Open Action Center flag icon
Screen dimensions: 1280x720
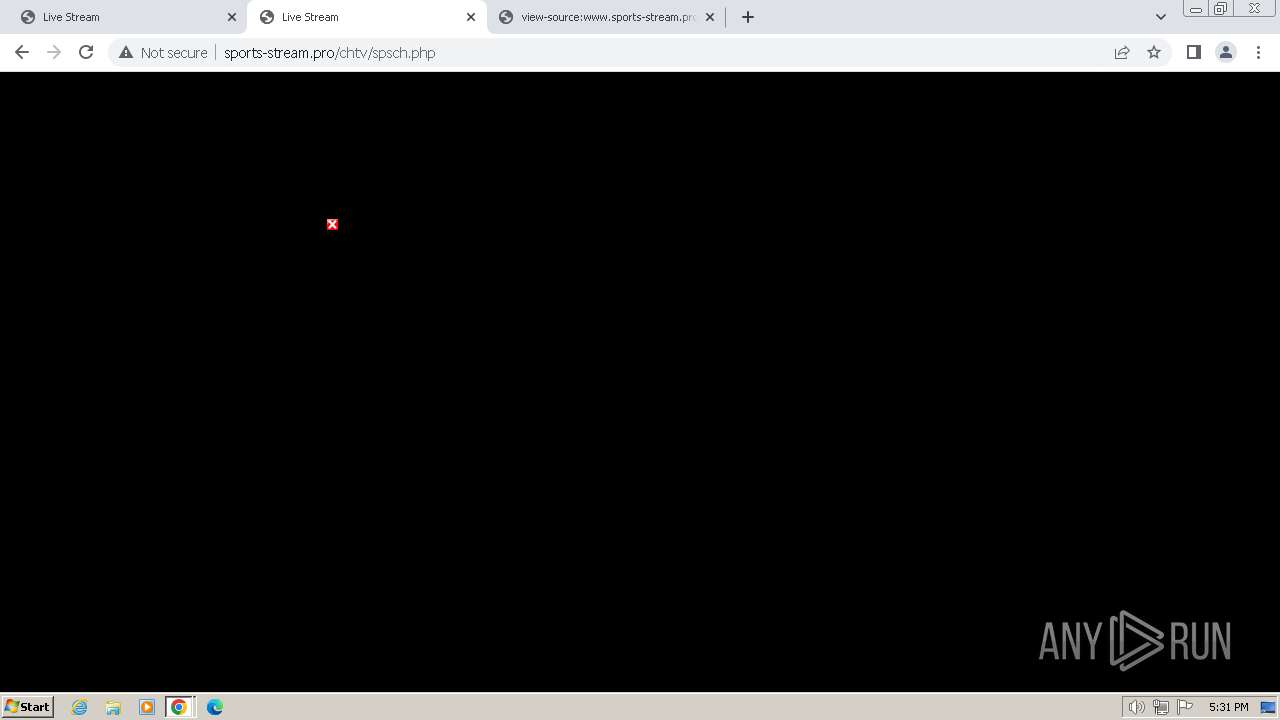tap(1185, 707)
